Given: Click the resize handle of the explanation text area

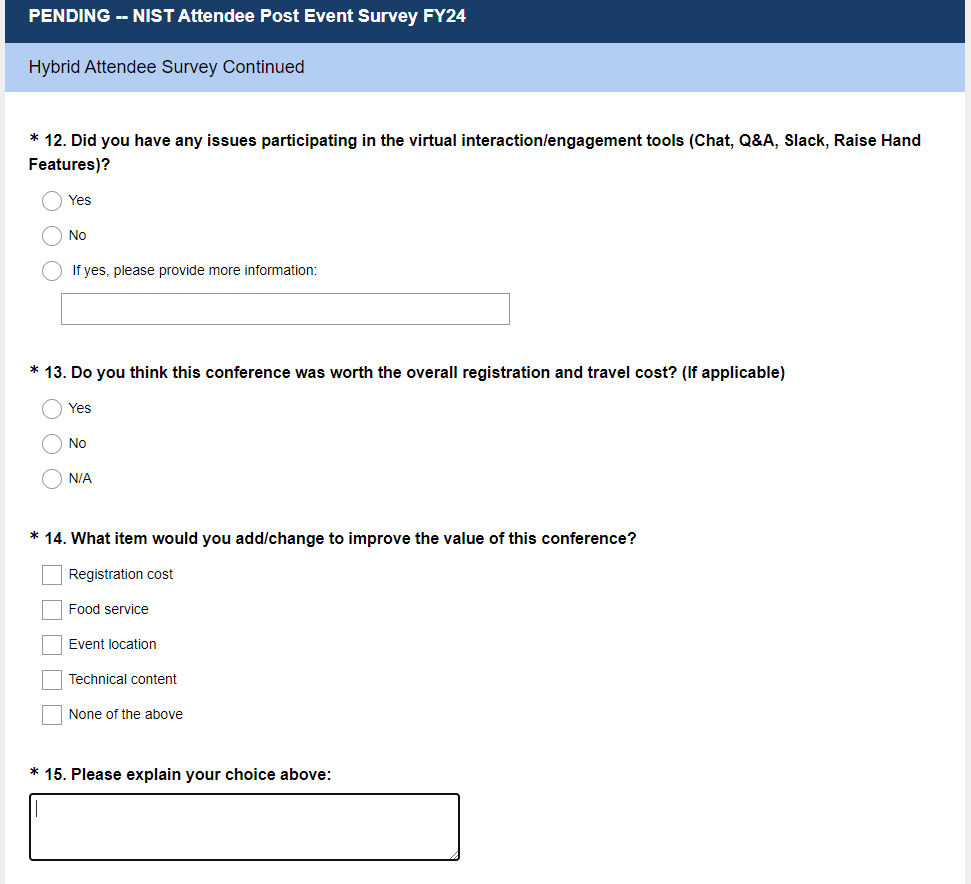Looking at the screenshot, I should [454, 856].
